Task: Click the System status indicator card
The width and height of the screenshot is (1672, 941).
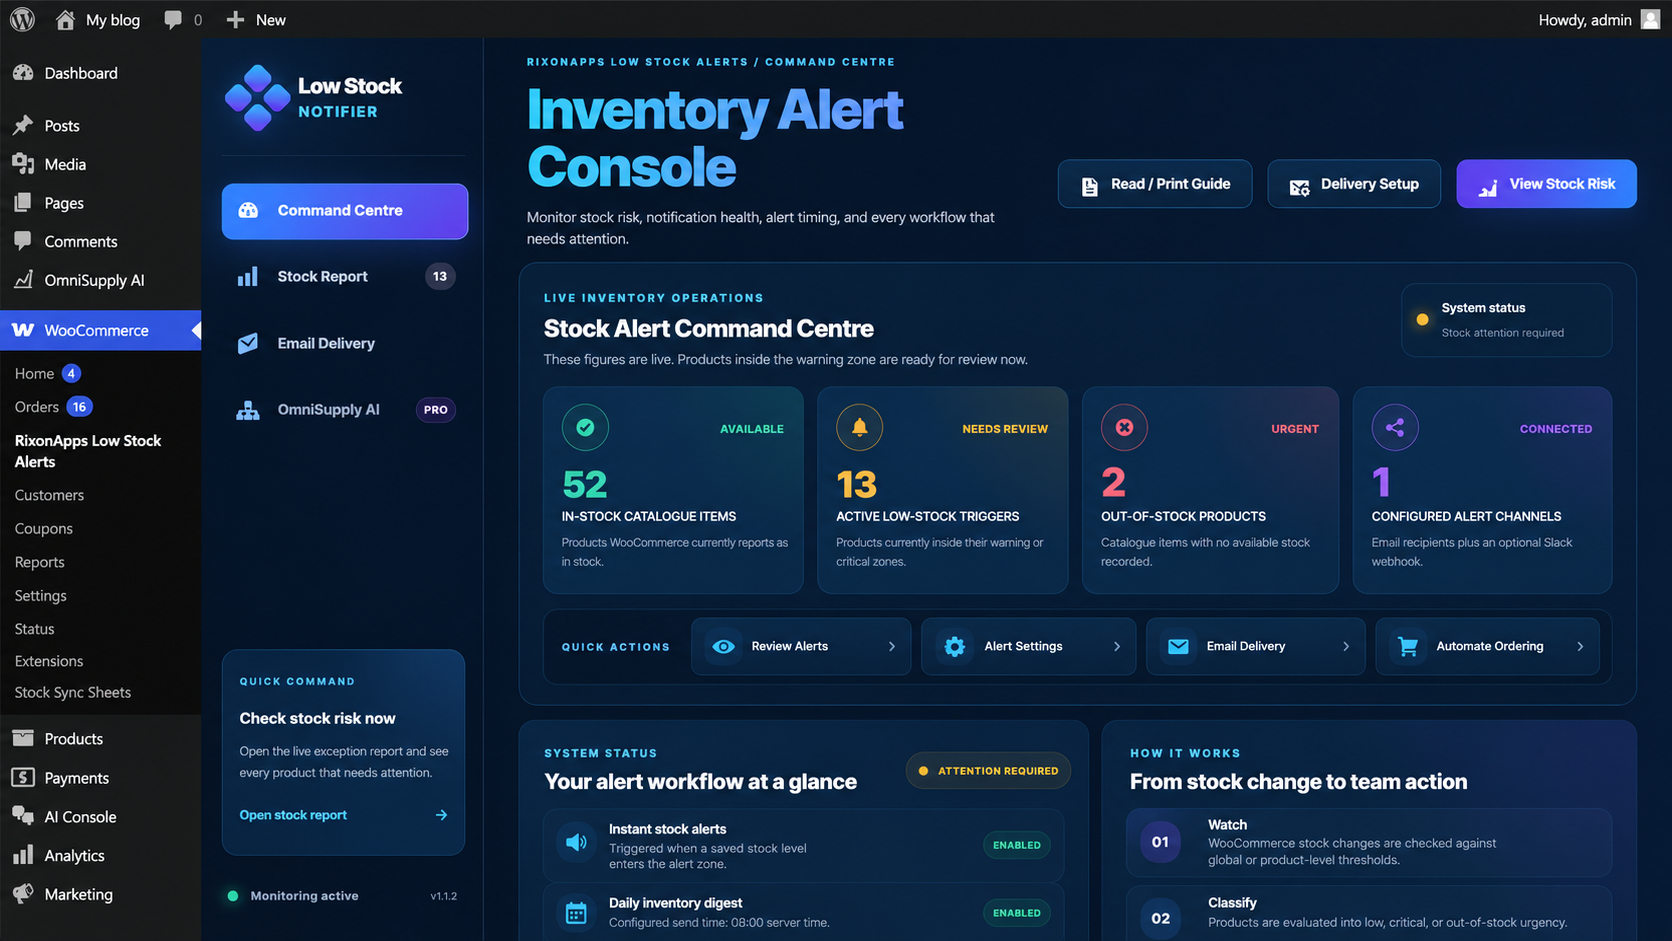Action: 1507,320
